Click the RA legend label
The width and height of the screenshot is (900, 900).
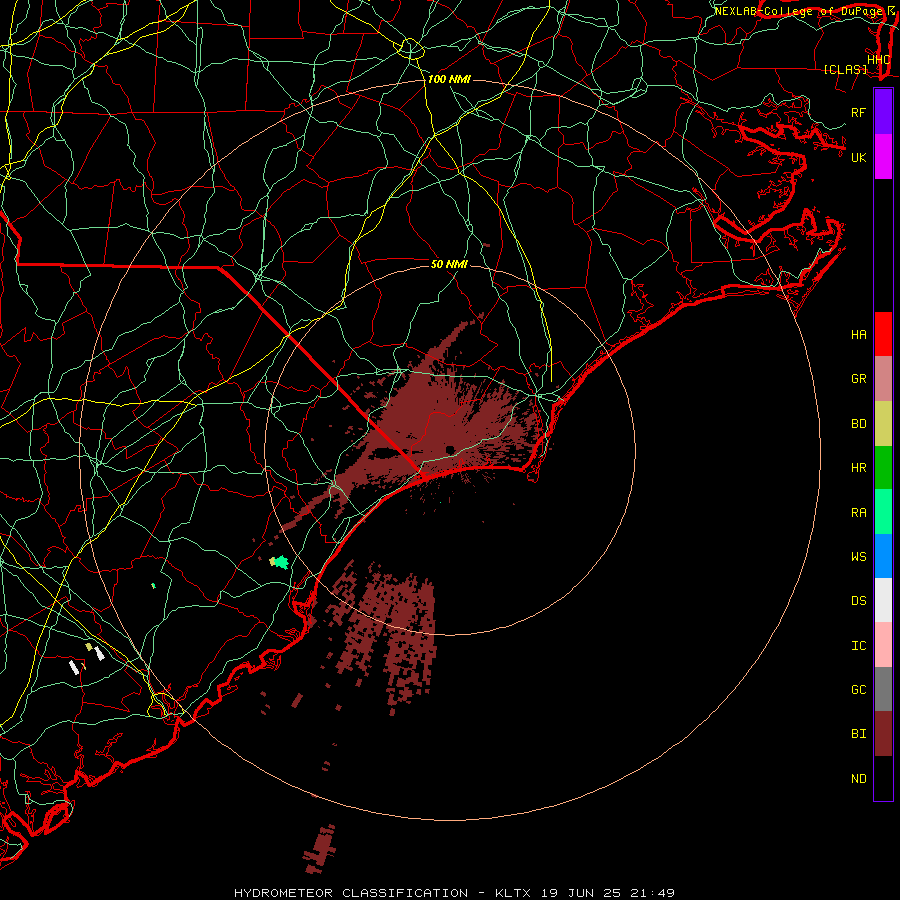point(859,513)
